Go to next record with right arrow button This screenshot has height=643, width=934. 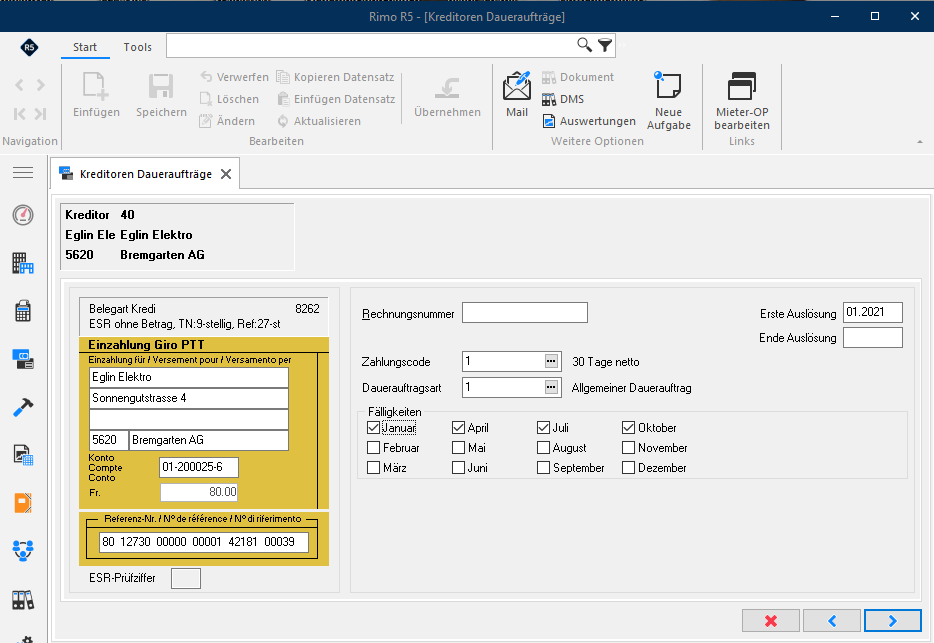point(892,621)
